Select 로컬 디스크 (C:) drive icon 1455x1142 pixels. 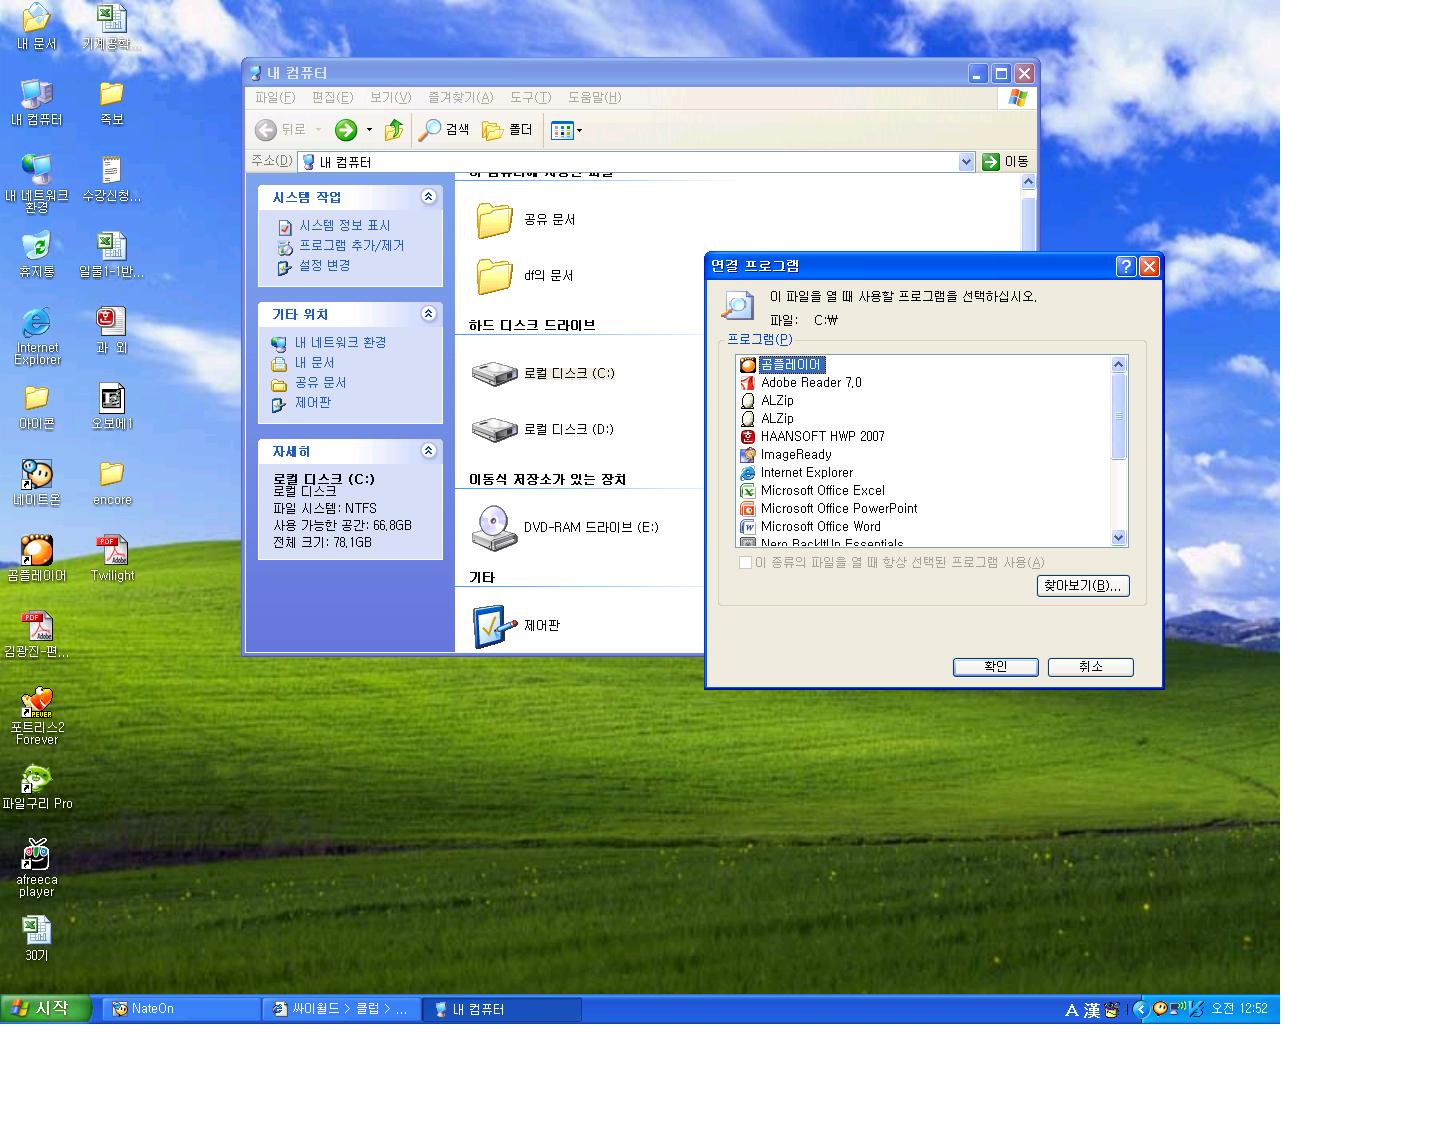[494, 374]
